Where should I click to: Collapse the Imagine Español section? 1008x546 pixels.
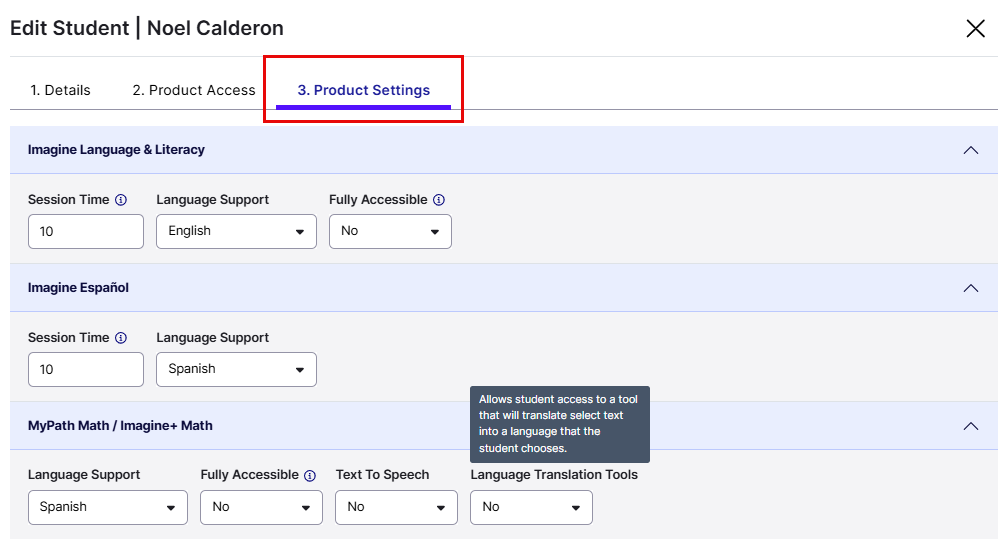(970, 288)
